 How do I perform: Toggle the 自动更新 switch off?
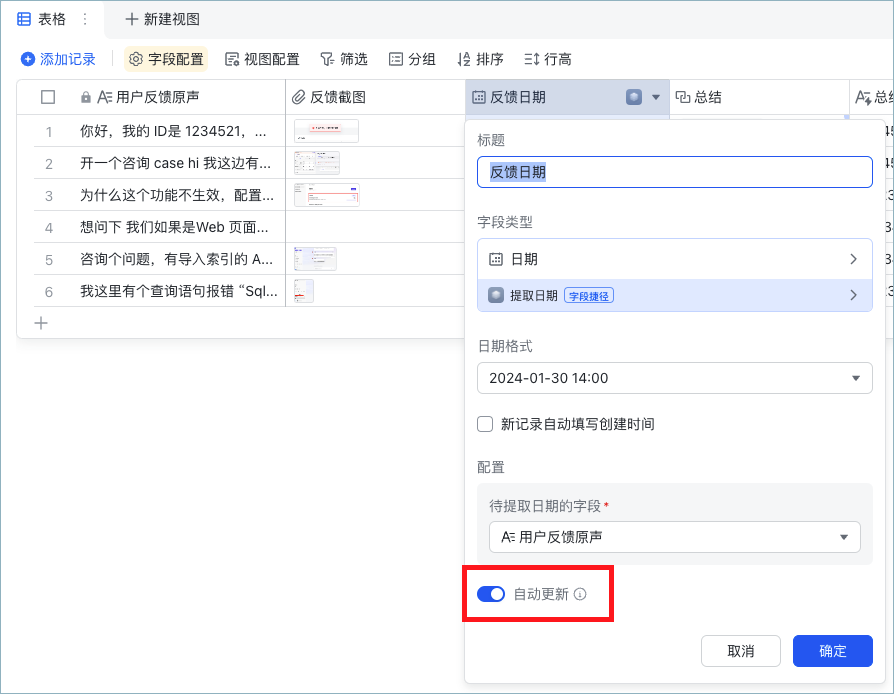click(491, 594)
